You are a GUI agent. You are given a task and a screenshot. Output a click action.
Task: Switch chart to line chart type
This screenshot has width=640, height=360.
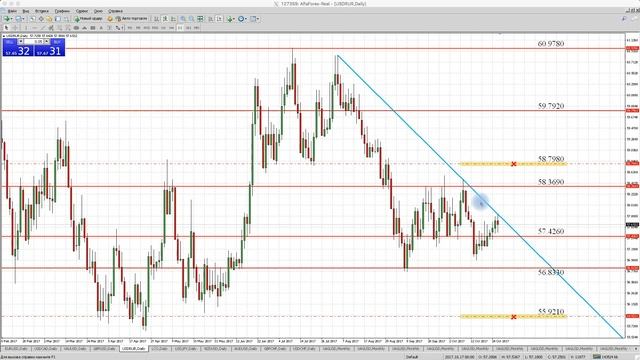point(173,19)
